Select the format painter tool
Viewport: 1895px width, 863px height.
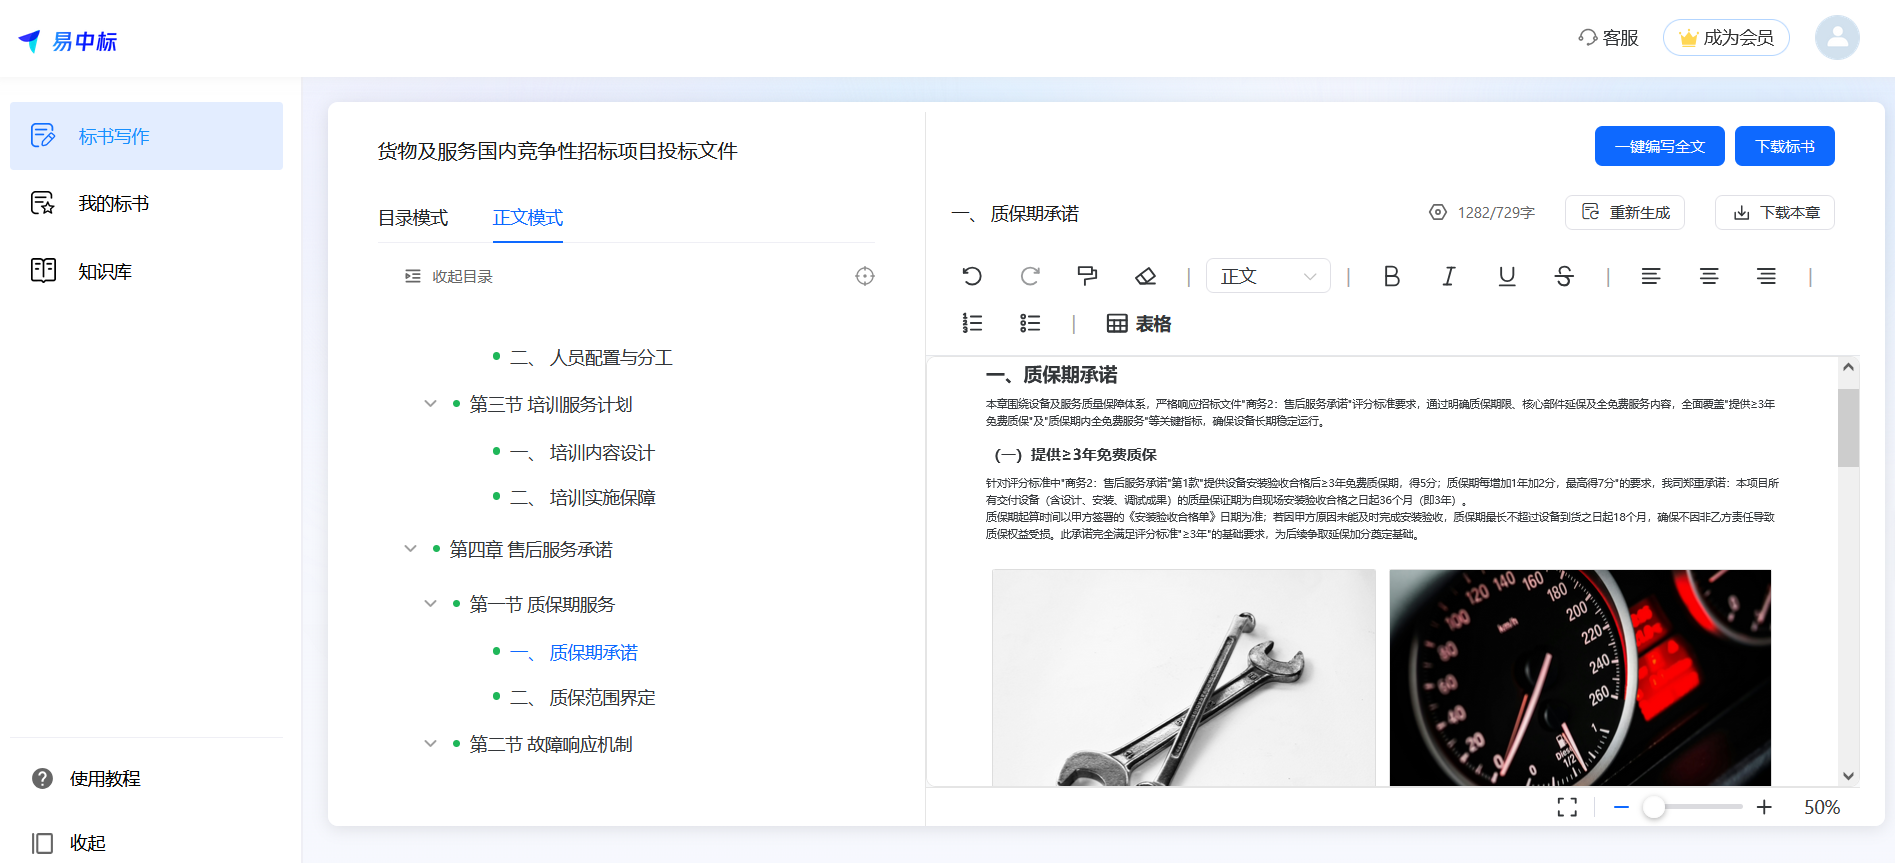(x=1087, y=276)
